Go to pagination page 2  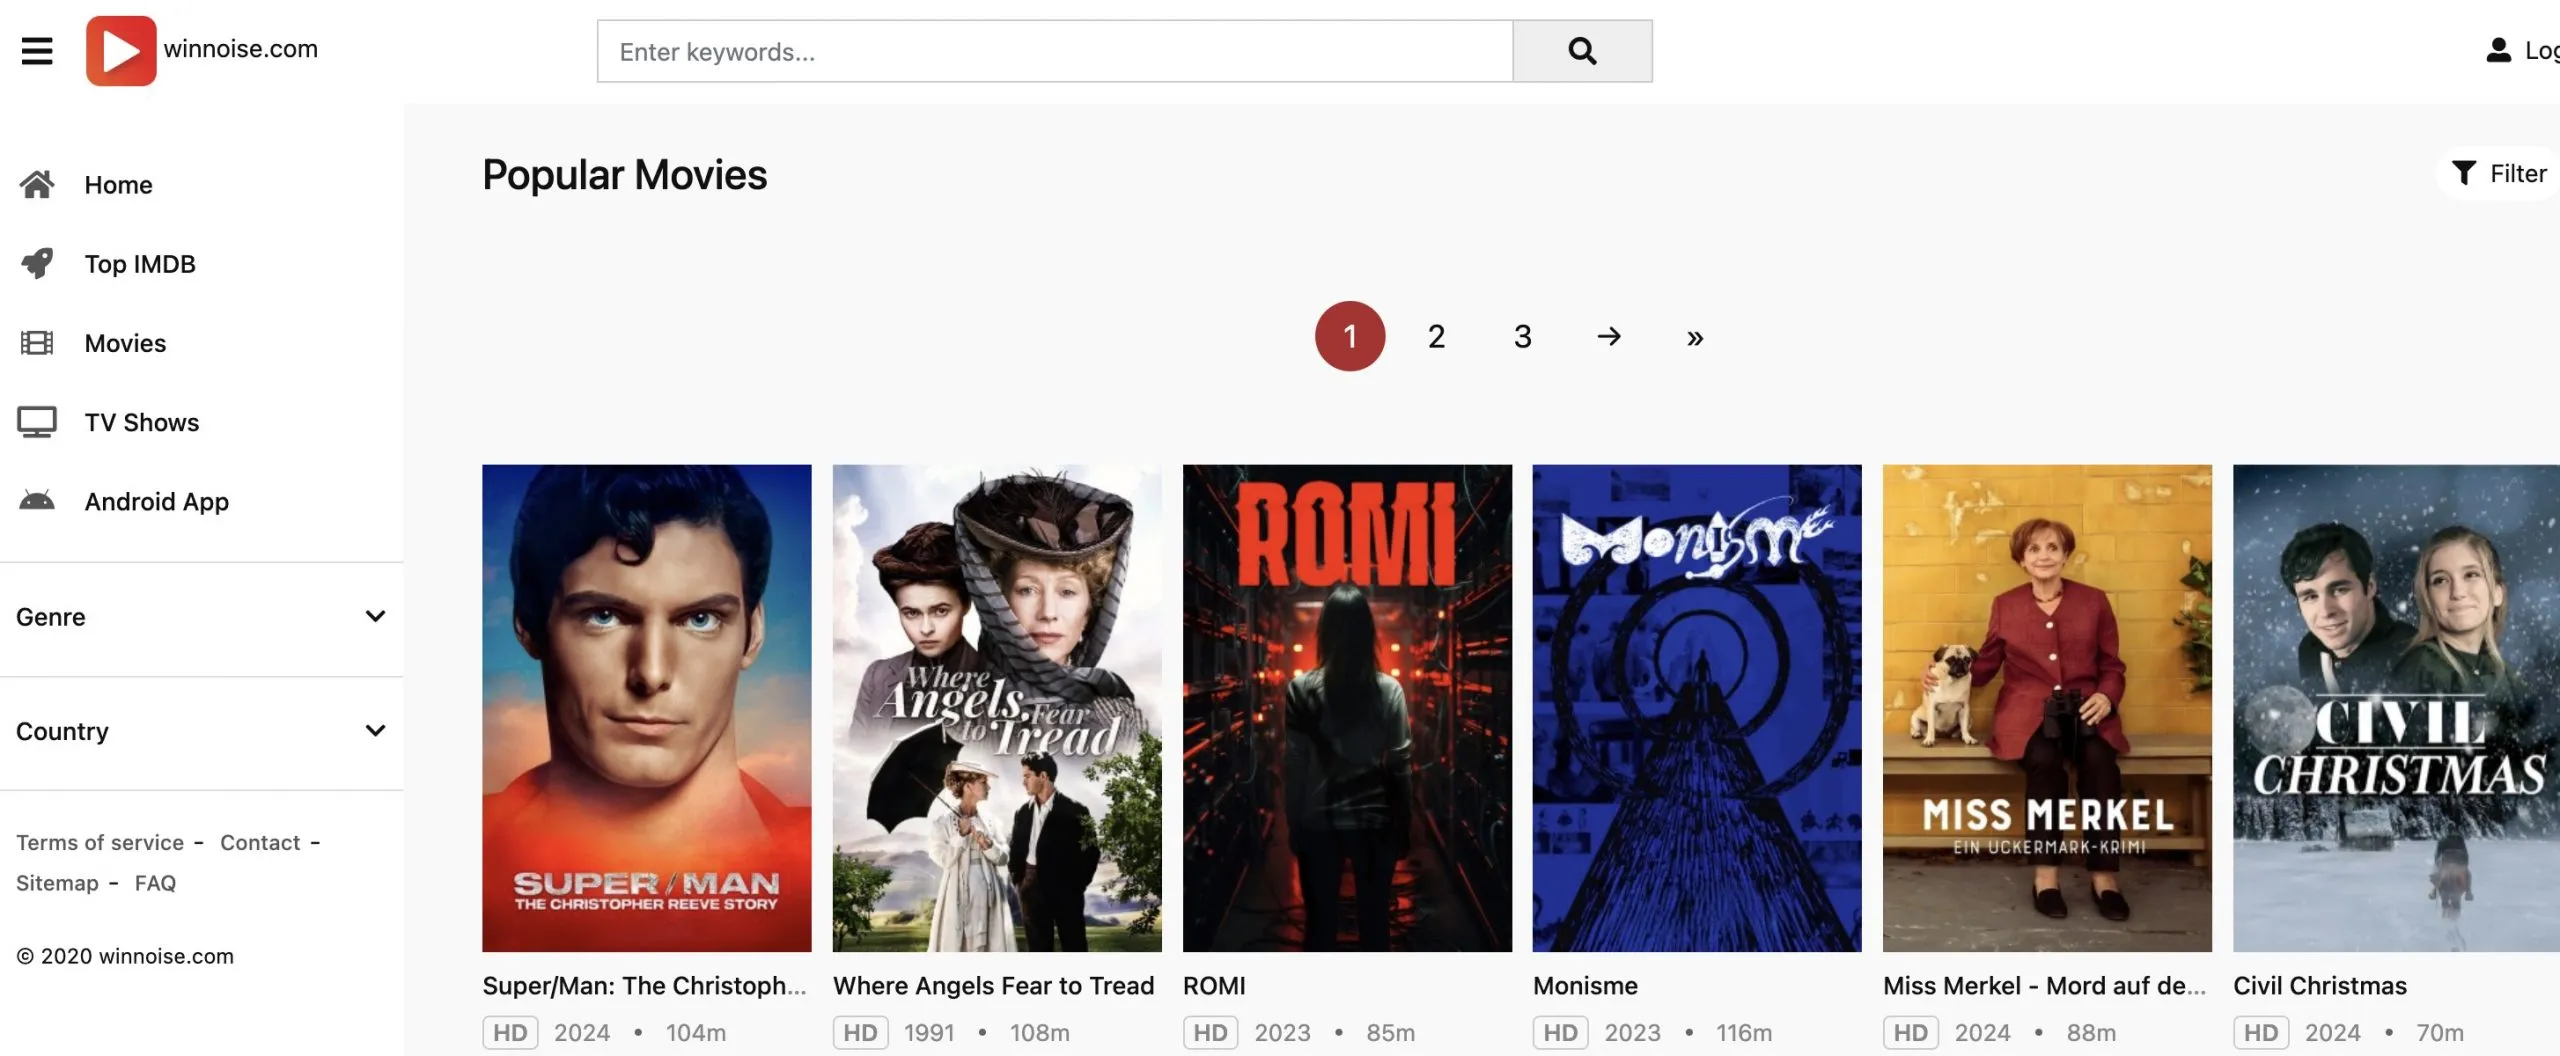(1436, 336)
